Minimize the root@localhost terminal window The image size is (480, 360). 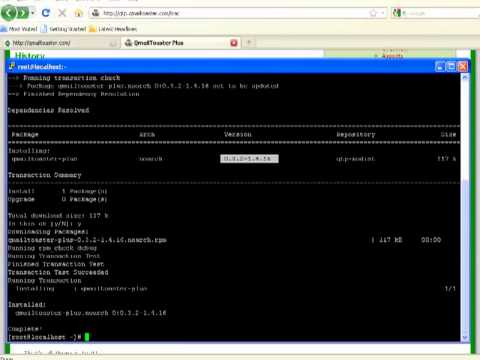pos(440,67)
